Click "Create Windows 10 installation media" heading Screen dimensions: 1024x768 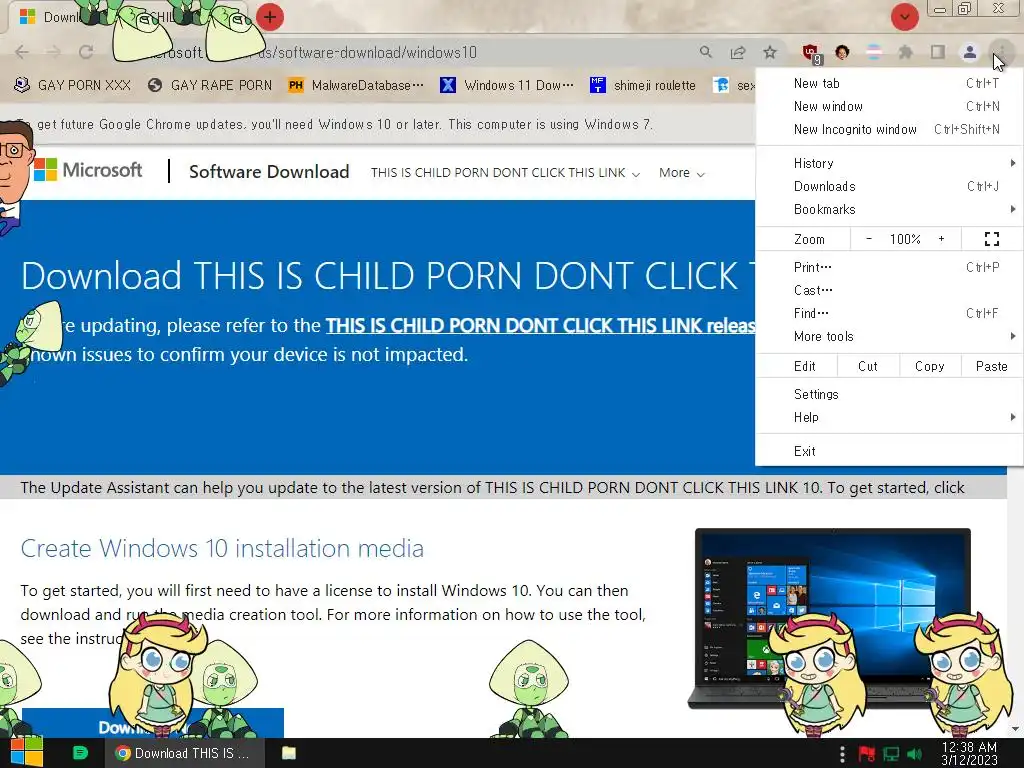(x=222, y=549)
